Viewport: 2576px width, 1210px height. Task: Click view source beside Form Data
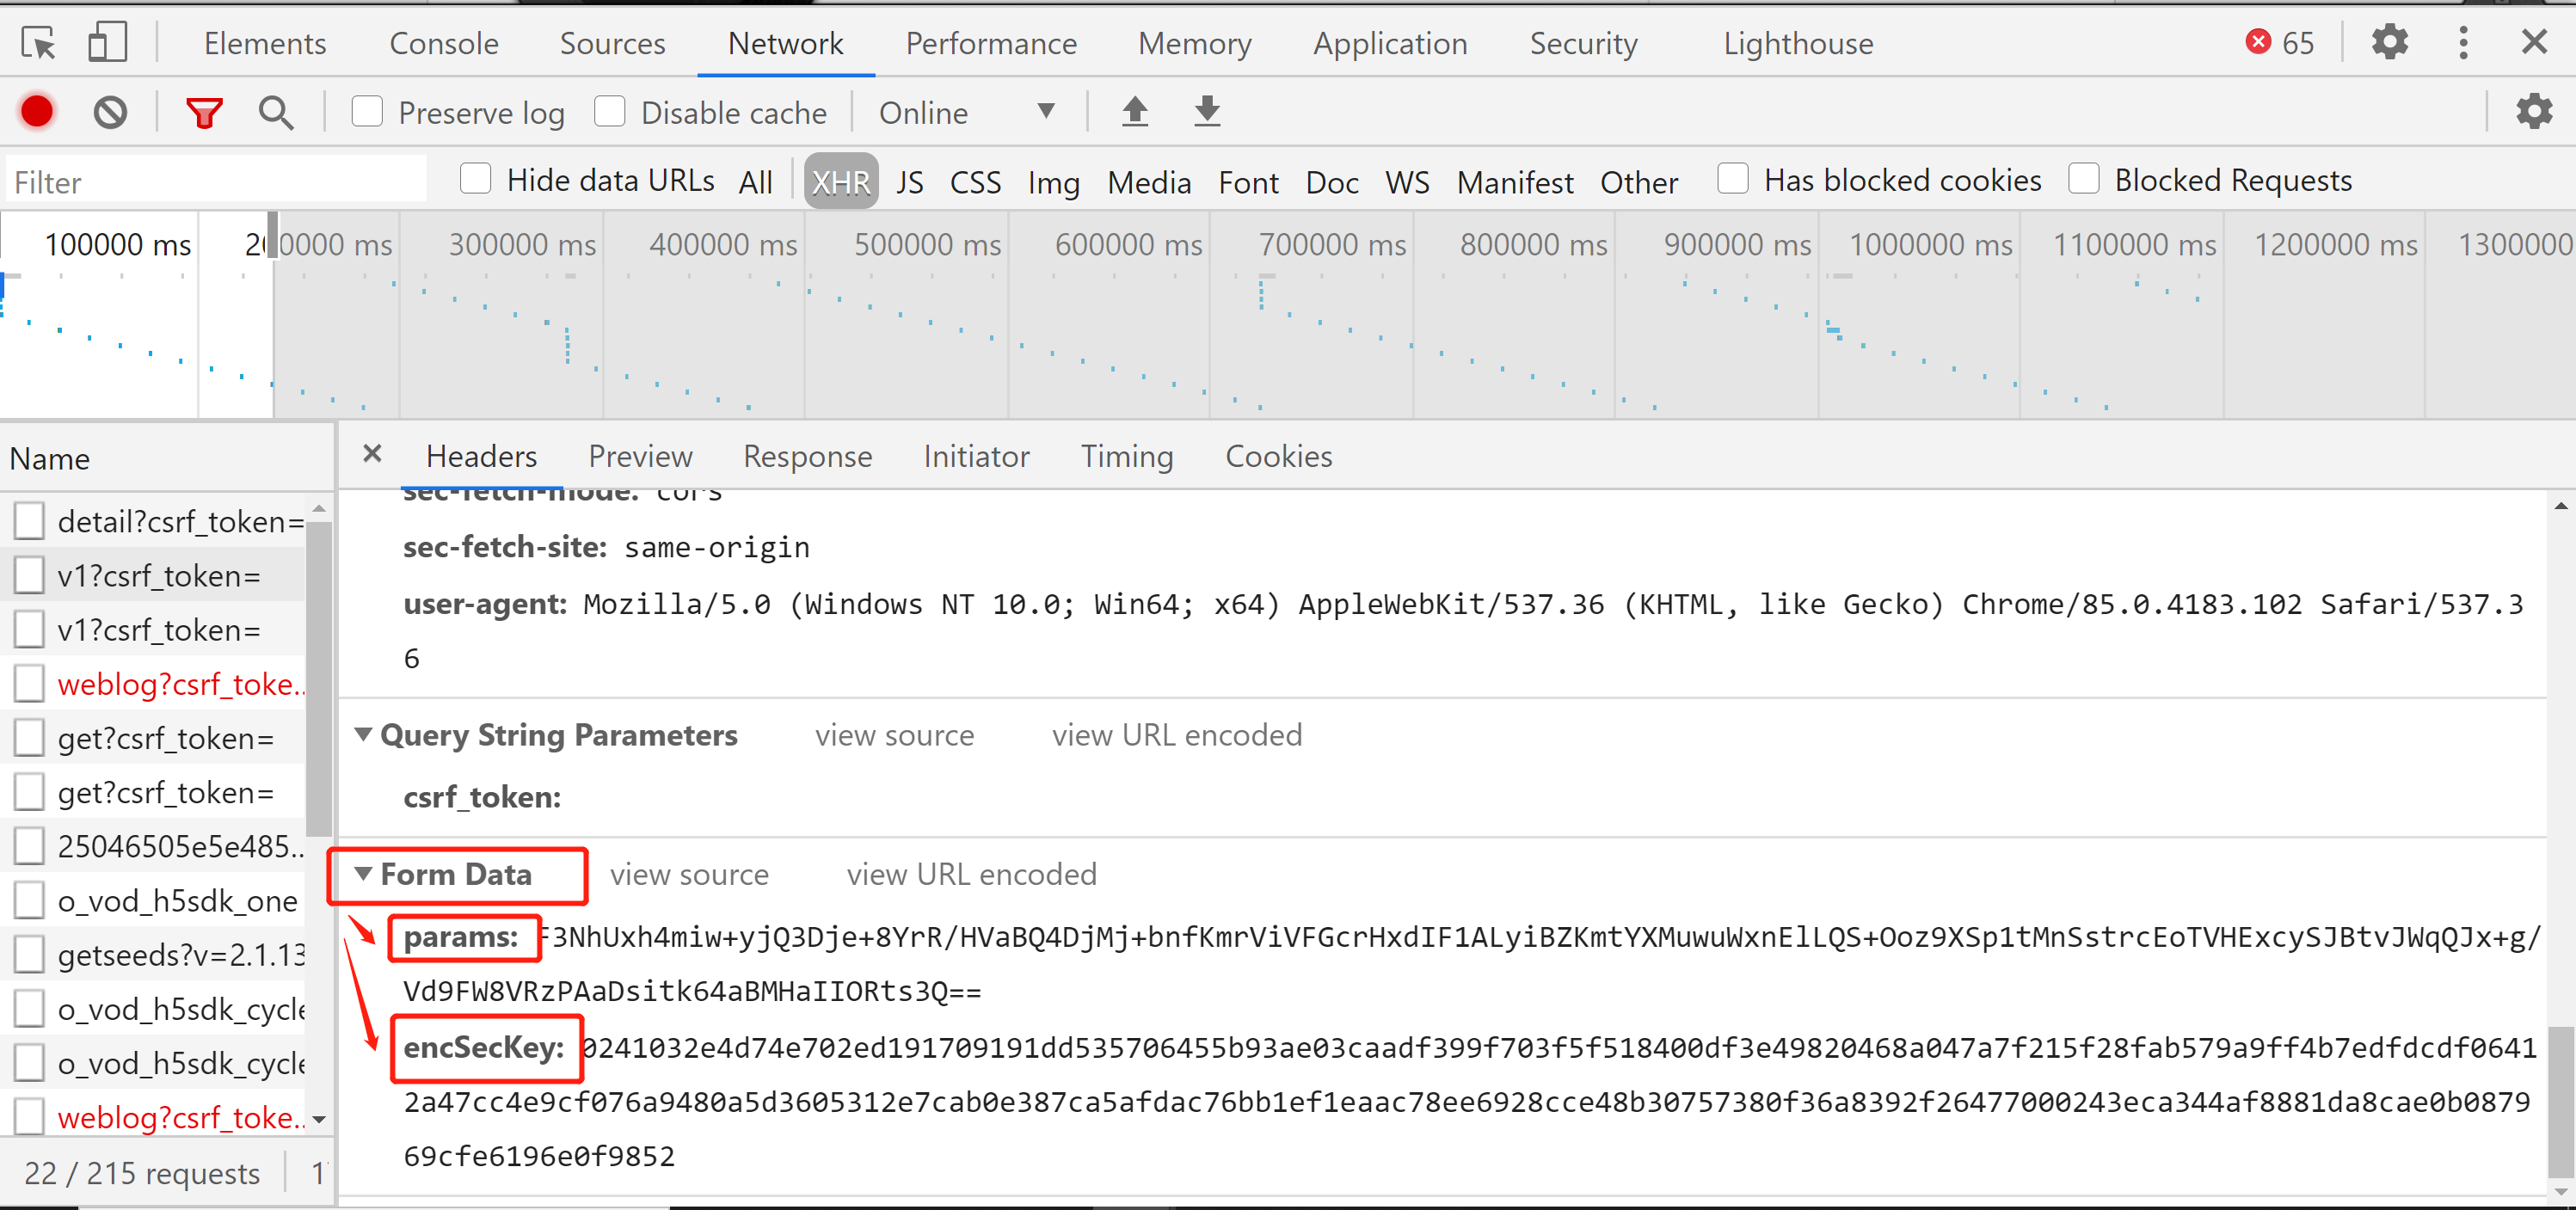[x=689, y=874]
